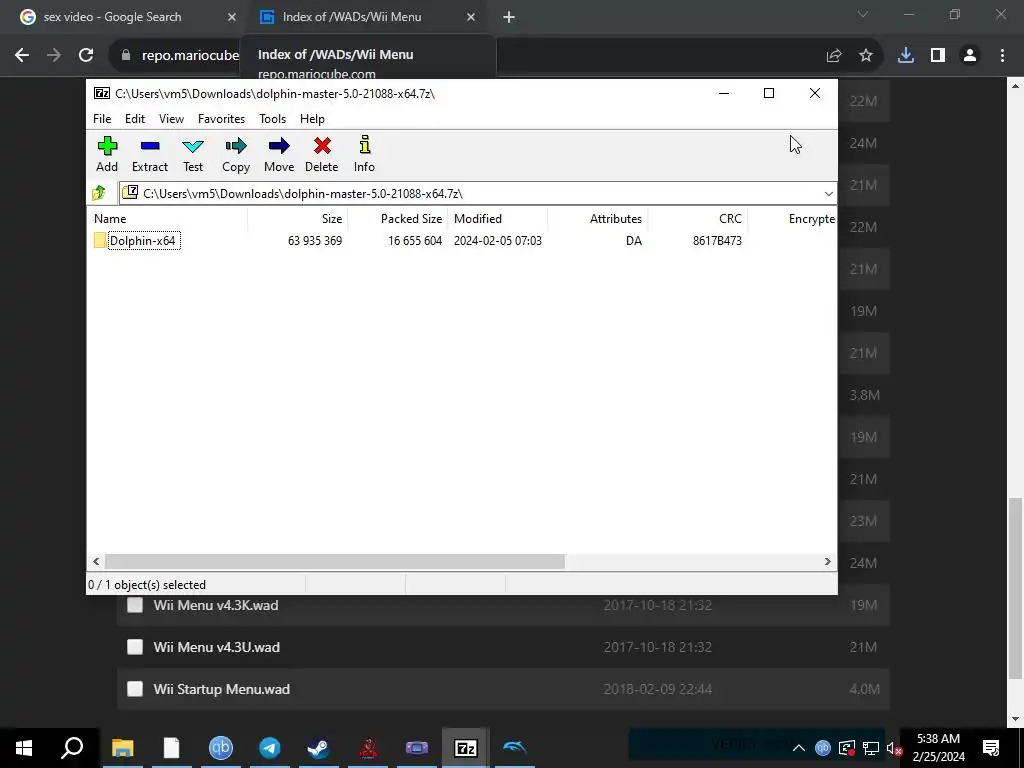Open the File menu in 7-Zip
Image resolution: width=1024 pixels, height=768 pixels.
102,119
